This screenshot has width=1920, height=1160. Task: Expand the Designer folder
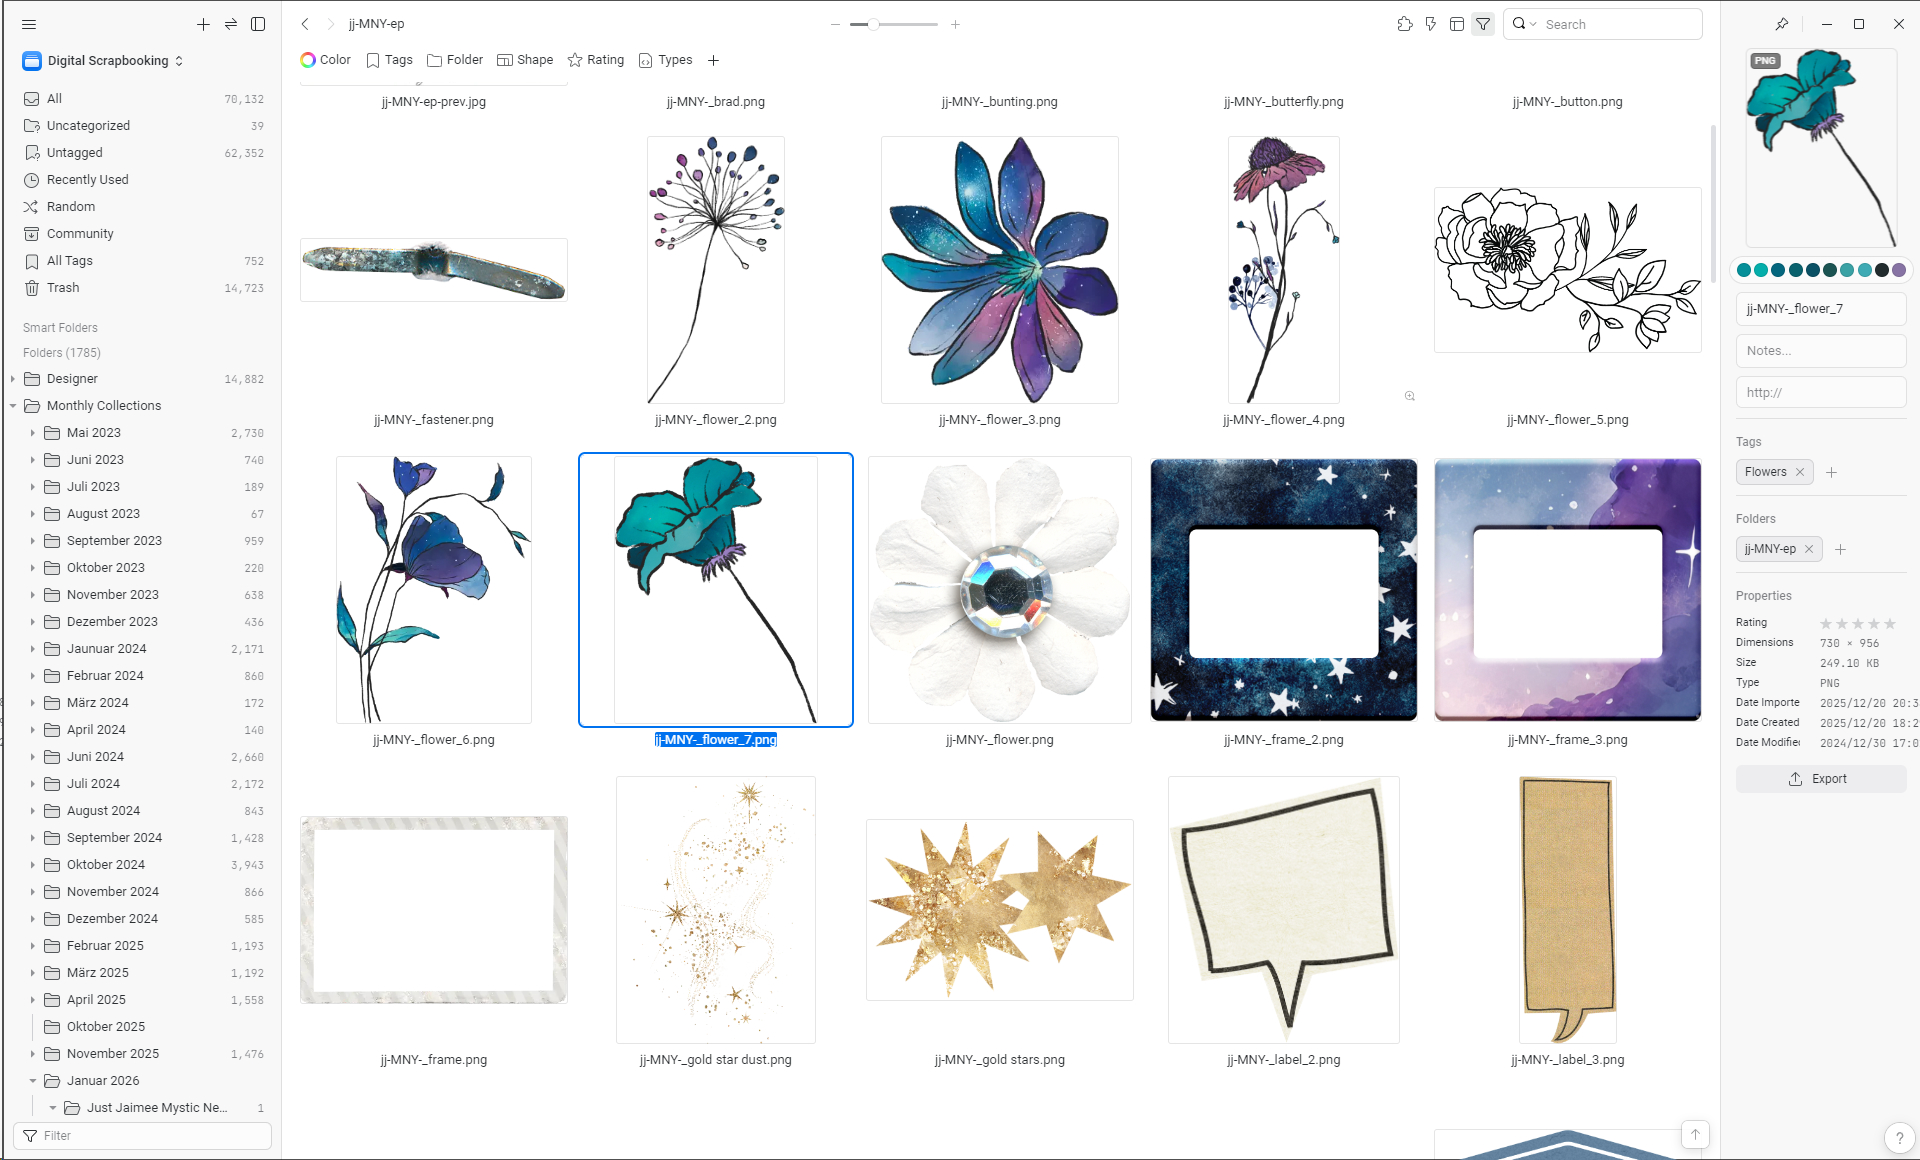13,379
